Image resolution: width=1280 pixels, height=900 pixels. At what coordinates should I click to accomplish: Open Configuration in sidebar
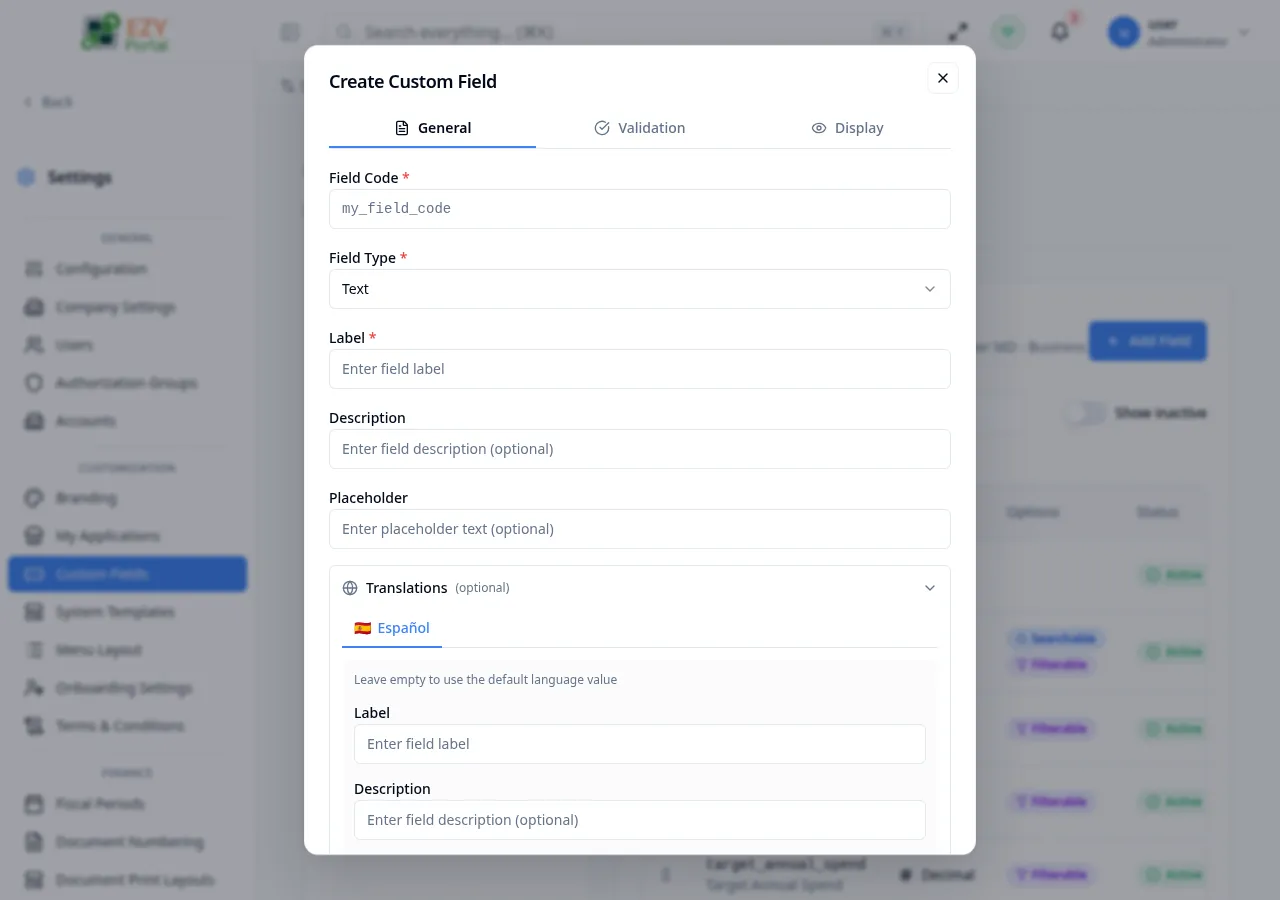127,269
